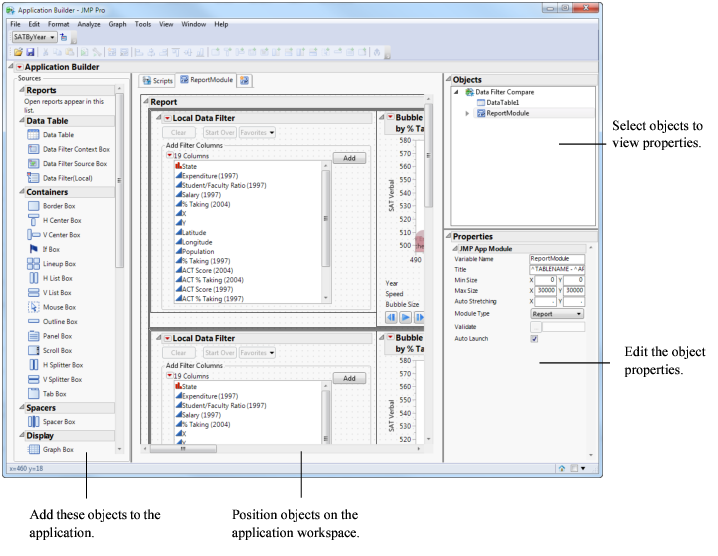
Task: Collapse the Containers section
Action: (21, 192)
